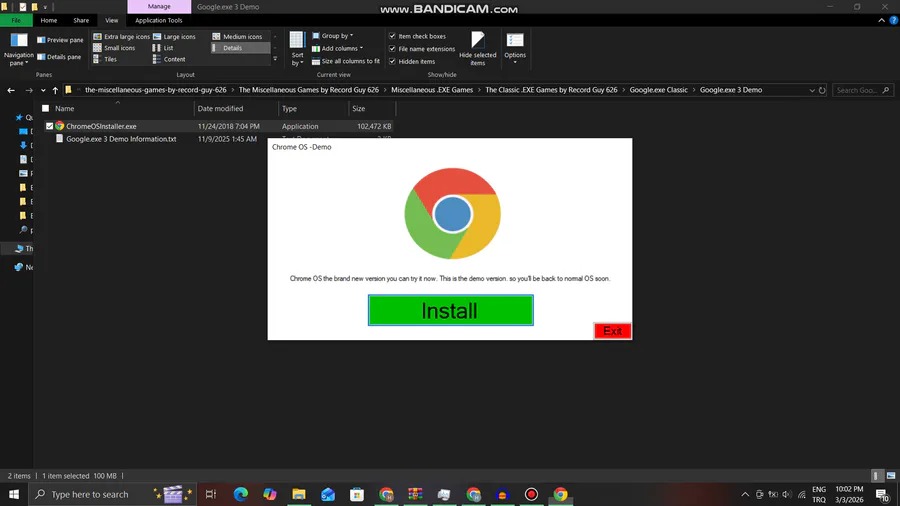
Task: Open the File ribbon tab
Action: pyautogui.click(x=16, y=20)
